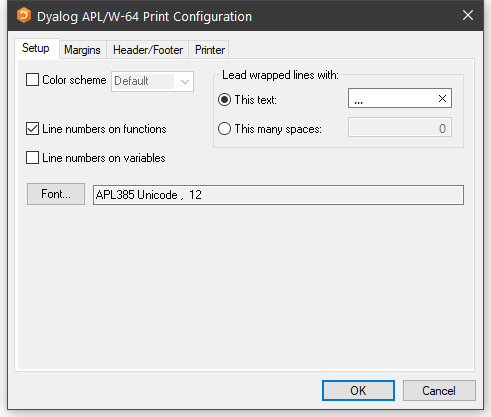The image size is (491, 417).
Task: Select the This text radio button
Action: click(x=224, y=100)
